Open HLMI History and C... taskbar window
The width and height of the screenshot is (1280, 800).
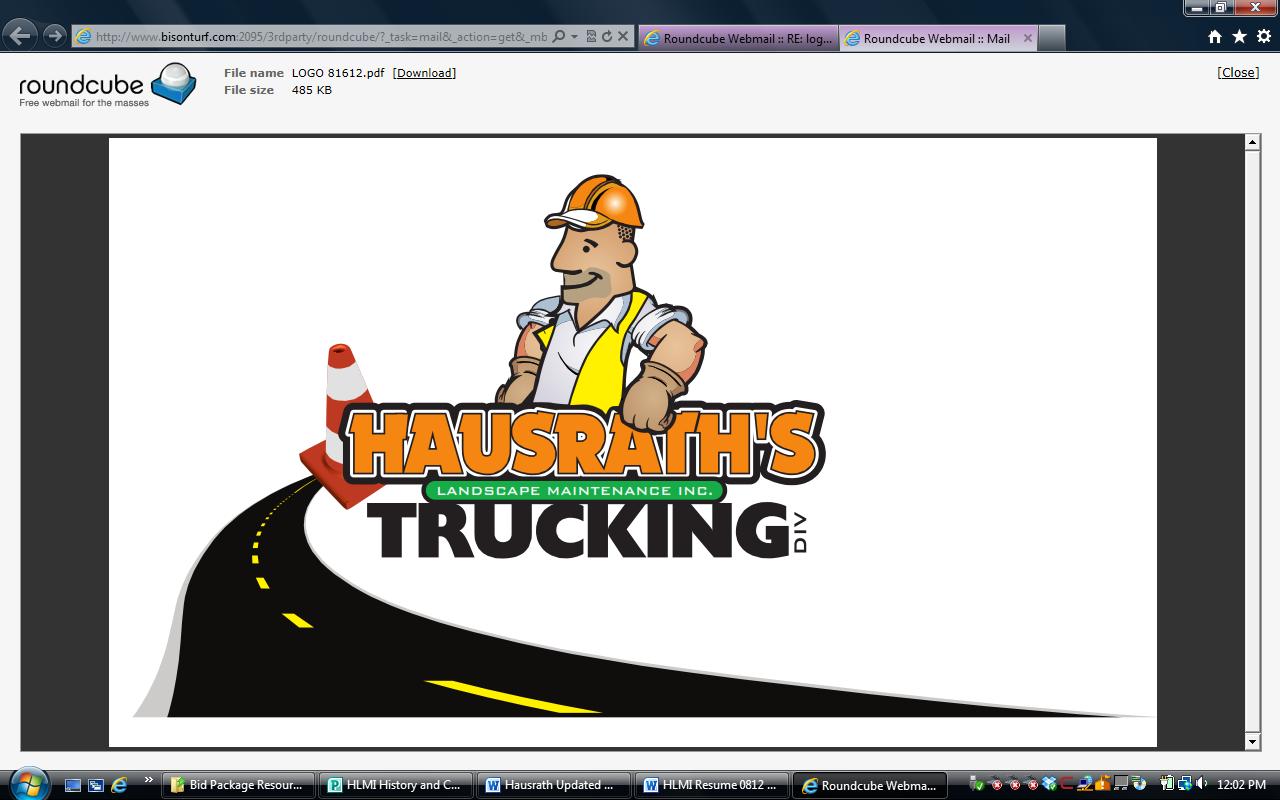click(397, 785)
